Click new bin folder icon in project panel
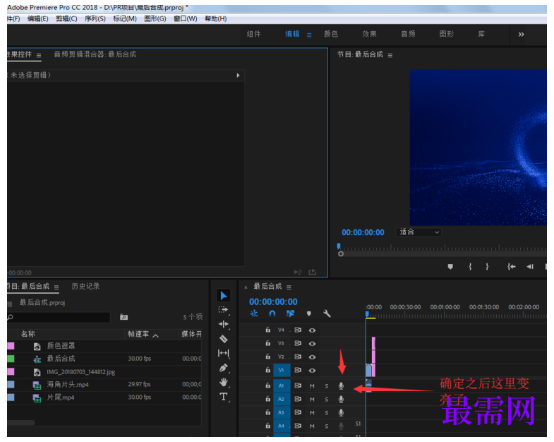 coord(124,317)
